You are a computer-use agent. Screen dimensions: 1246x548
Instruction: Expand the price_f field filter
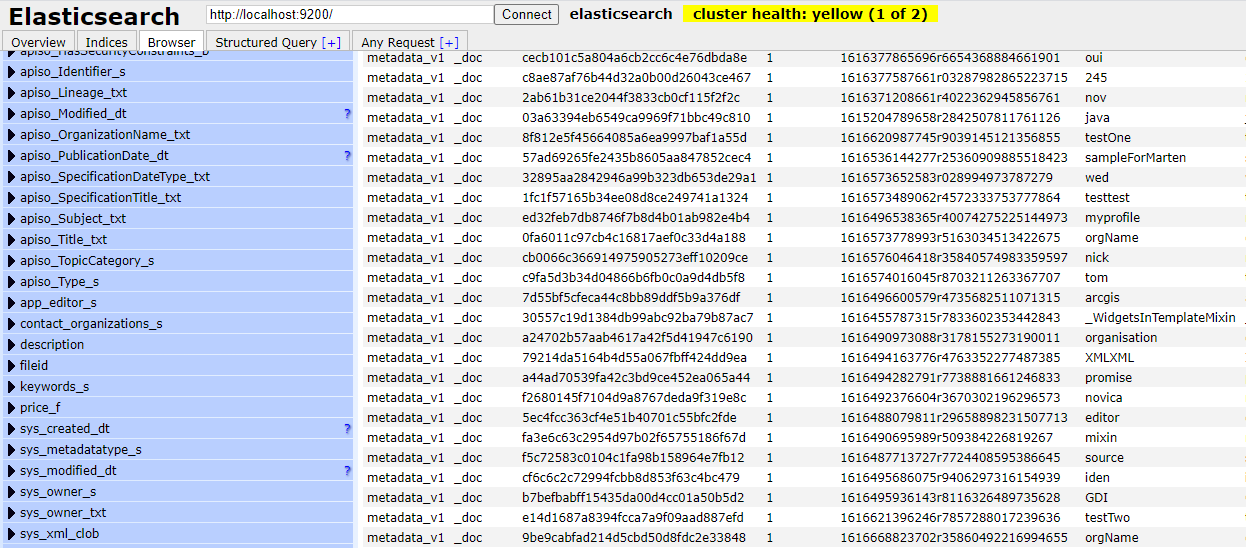pyautogui.click(x=178, y=408)
